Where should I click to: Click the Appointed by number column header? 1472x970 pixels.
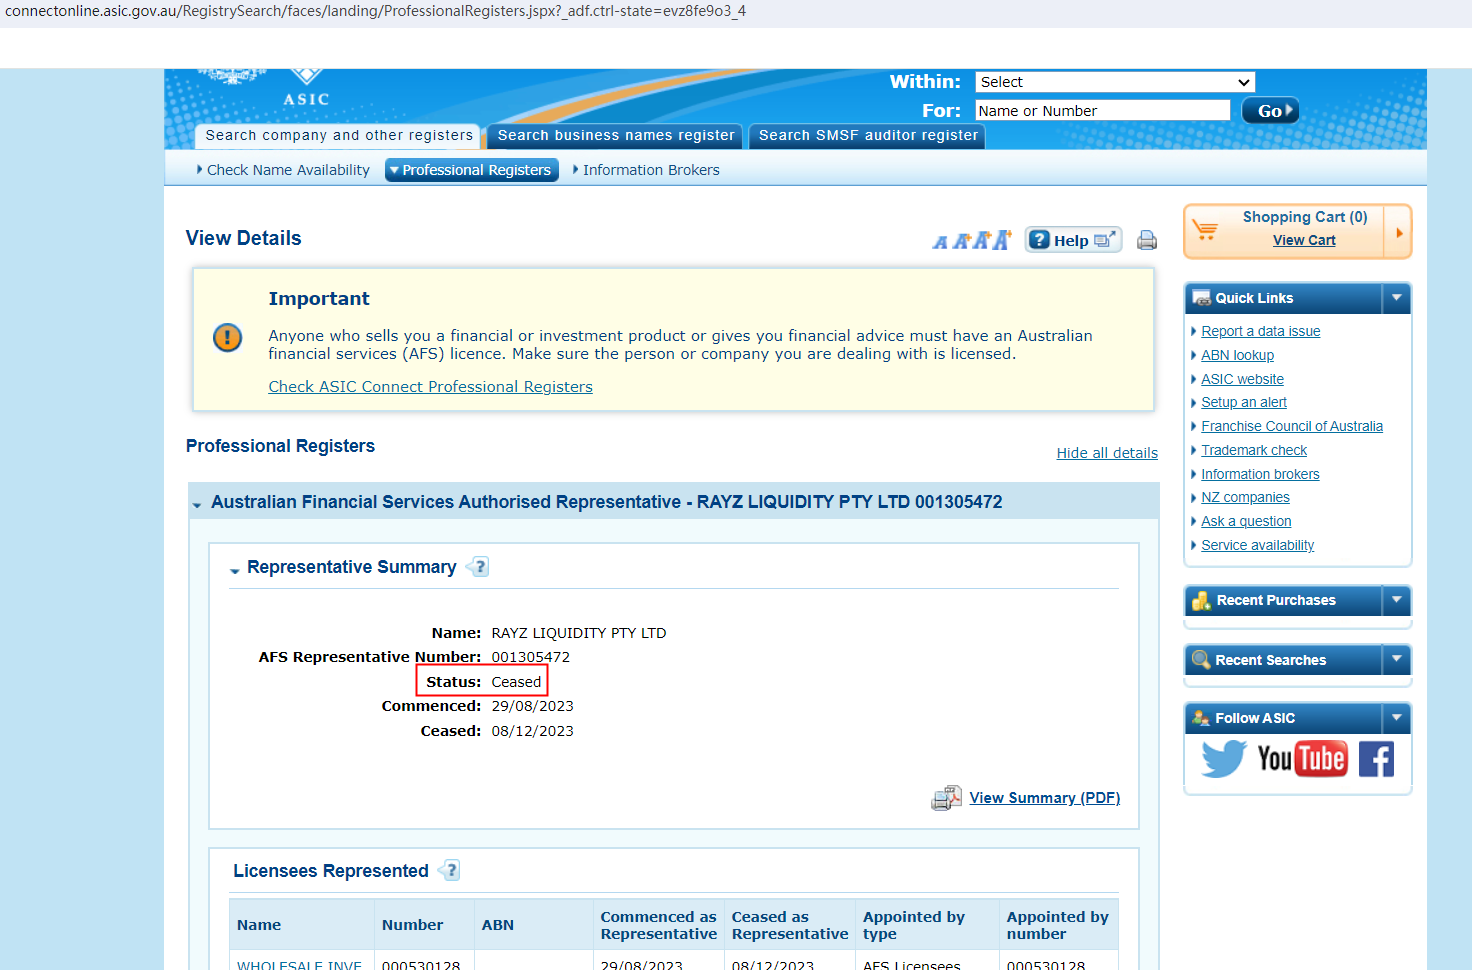1058,925
